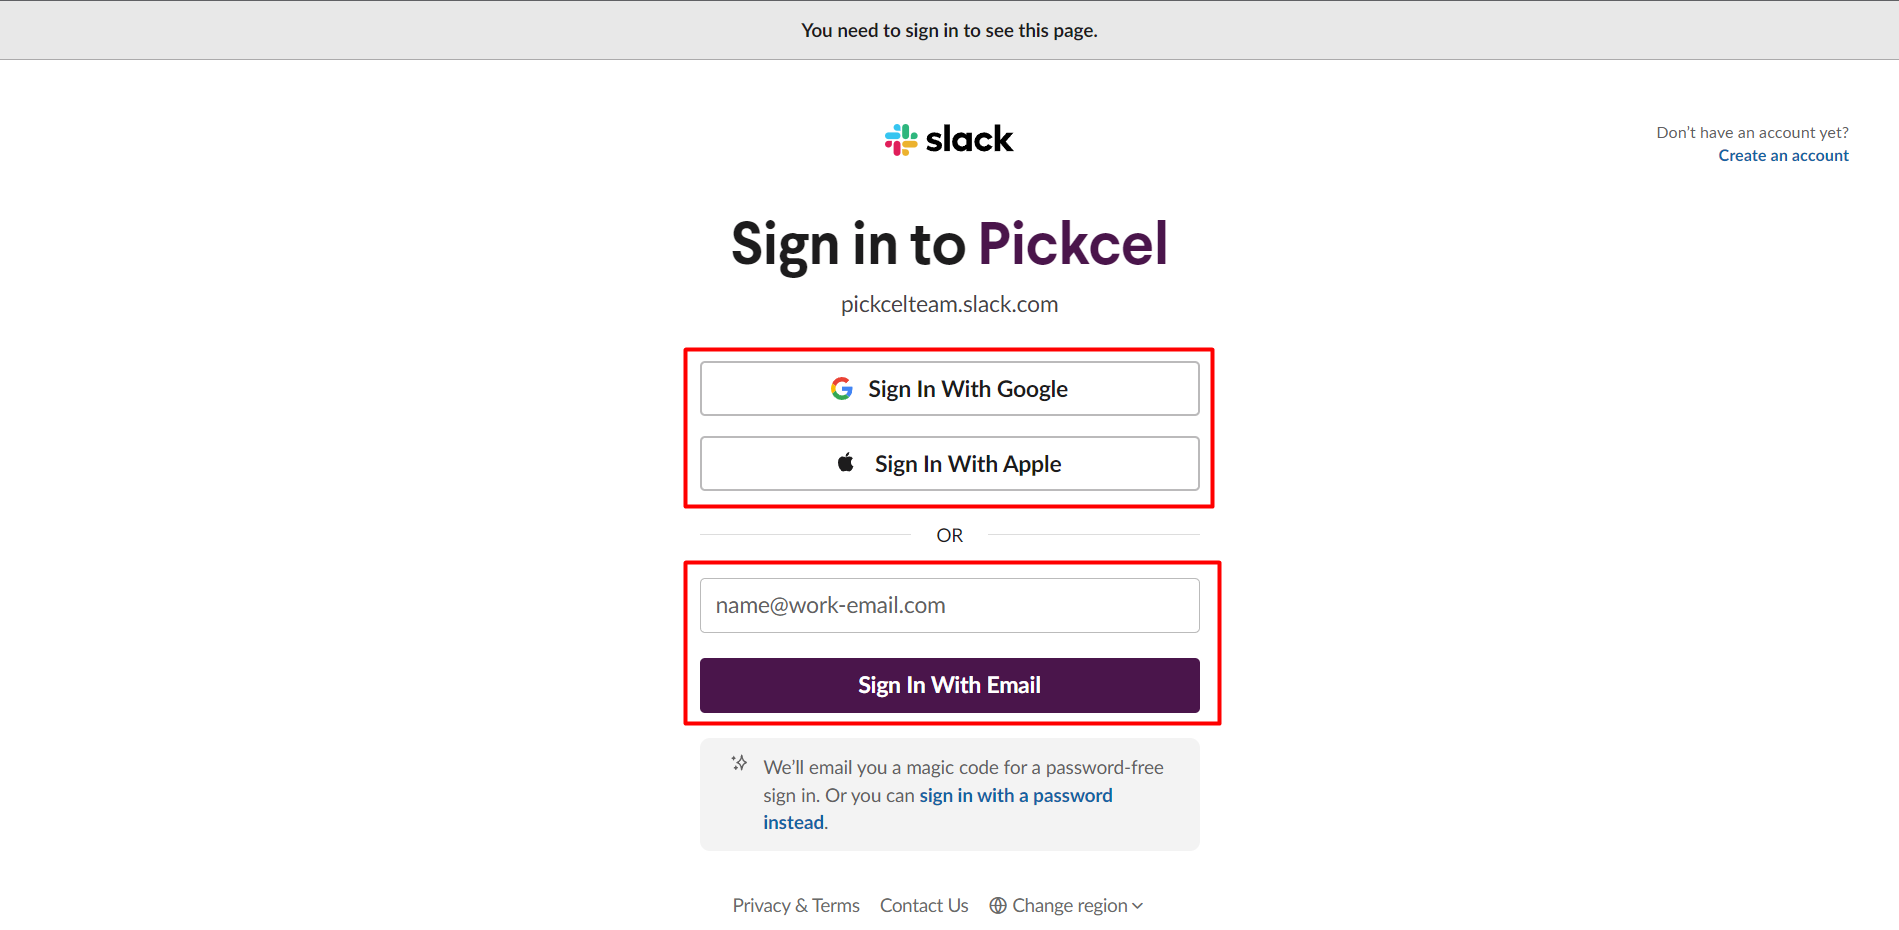Open Privacy & Terms page
The height and width of the screenshot is (930, 1899).
click(795, 905)
